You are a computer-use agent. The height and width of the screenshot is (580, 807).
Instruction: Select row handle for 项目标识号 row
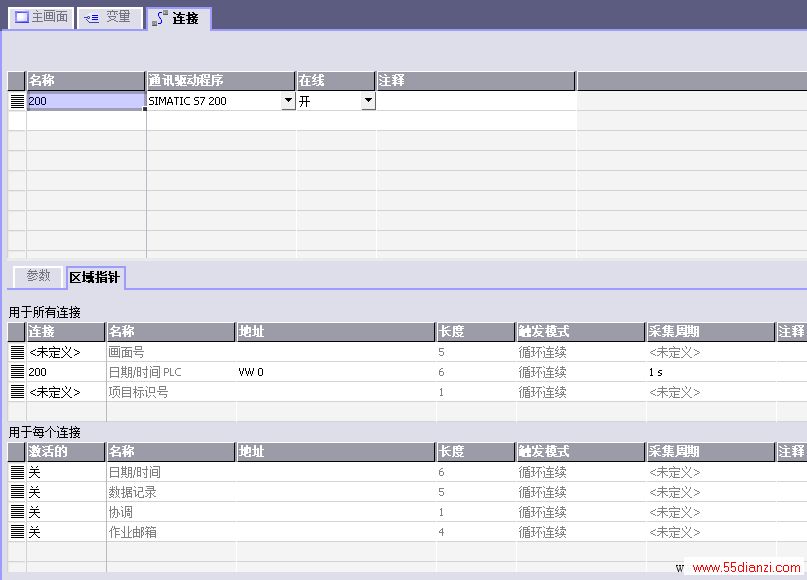click(x=17, y=392)
